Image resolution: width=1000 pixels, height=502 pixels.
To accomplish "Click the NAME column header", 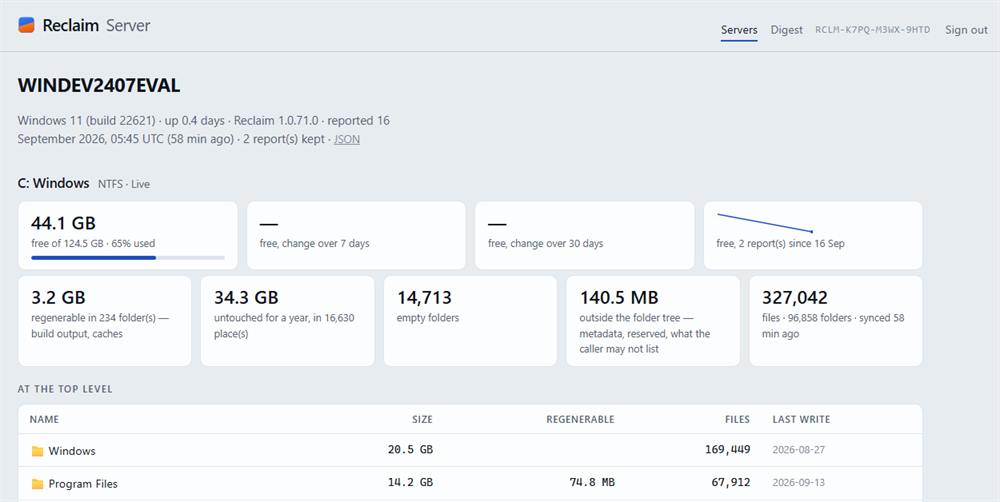I will click(x=44, y=419).
